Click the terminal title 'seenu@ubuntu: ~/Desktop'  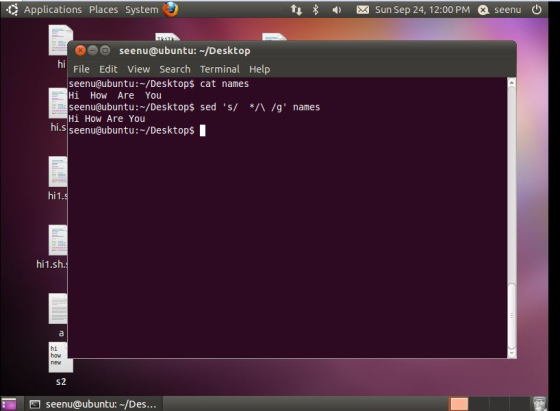pyautogui.click(x=185, y=51)
